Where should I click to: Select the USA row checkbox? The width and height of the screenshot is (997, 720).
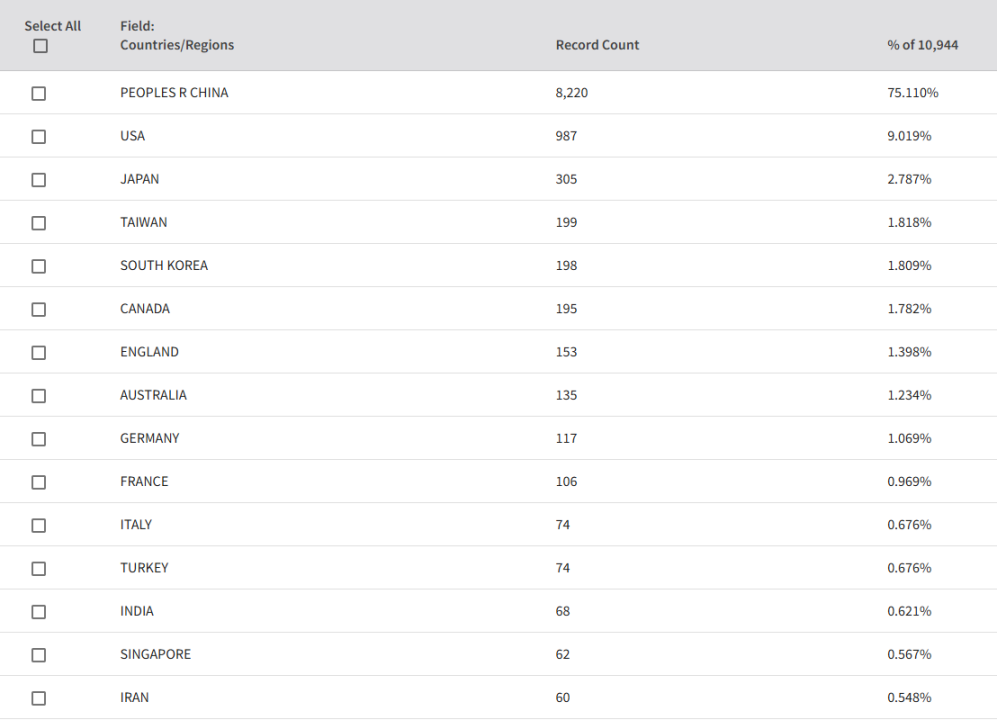[x=39, y=137]
